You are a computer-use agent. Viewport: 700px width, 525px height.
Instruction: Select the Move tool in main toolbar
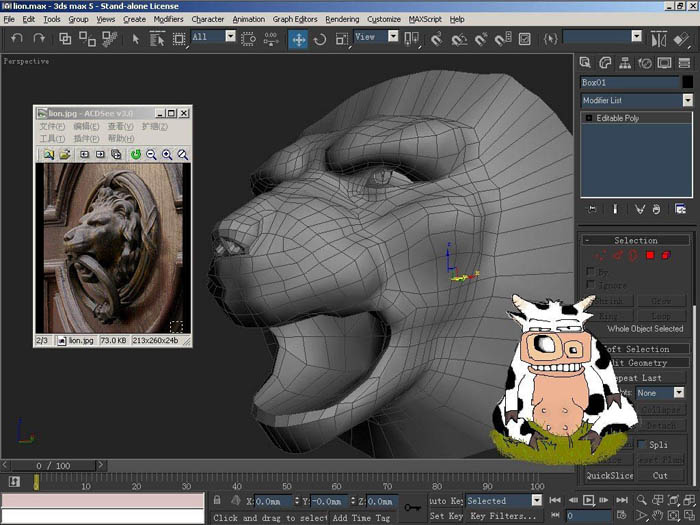coord(298,39)
